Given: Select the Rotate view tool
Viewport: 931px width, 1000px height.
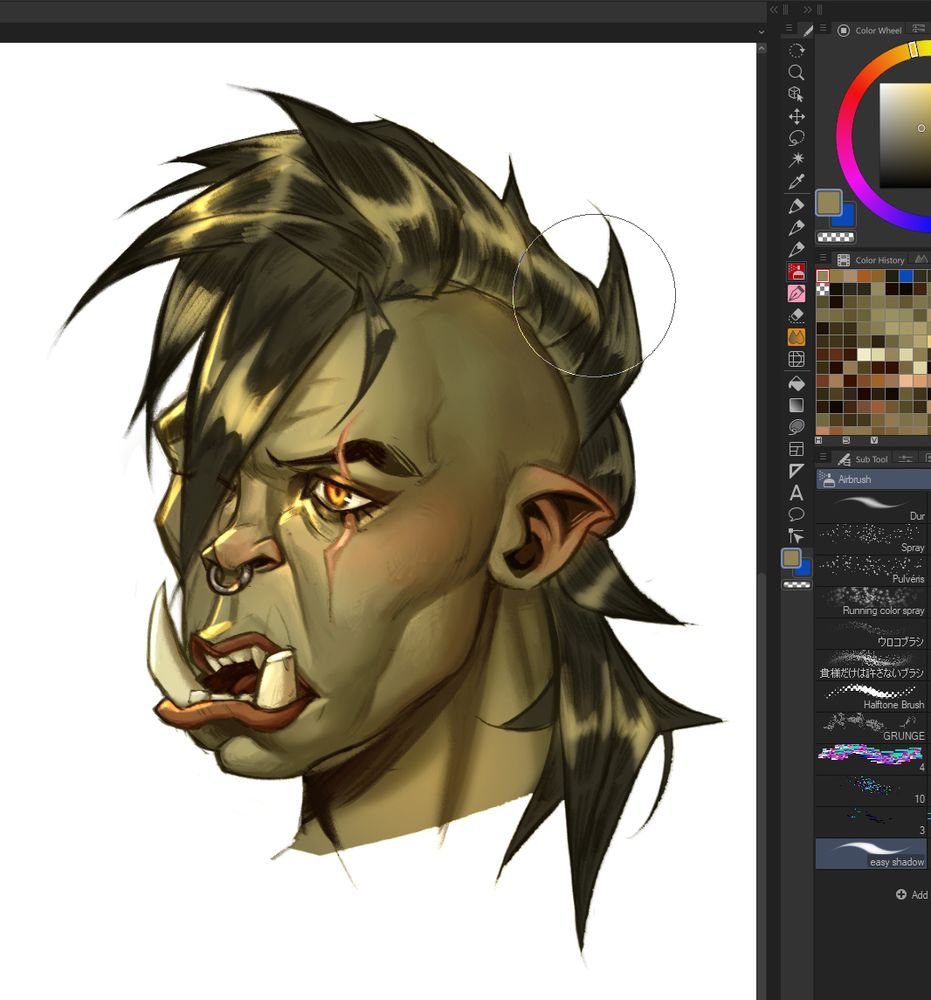Looking at the screenshot, I should tap(796, 50).
